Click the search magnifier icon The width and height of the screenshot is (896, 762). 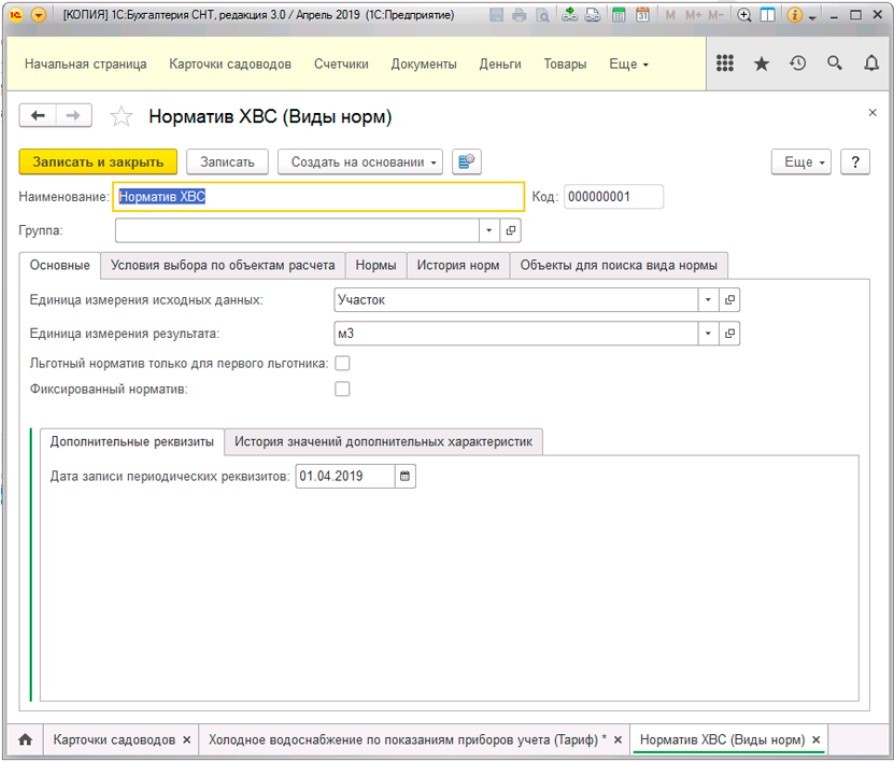tap(834, 63)
